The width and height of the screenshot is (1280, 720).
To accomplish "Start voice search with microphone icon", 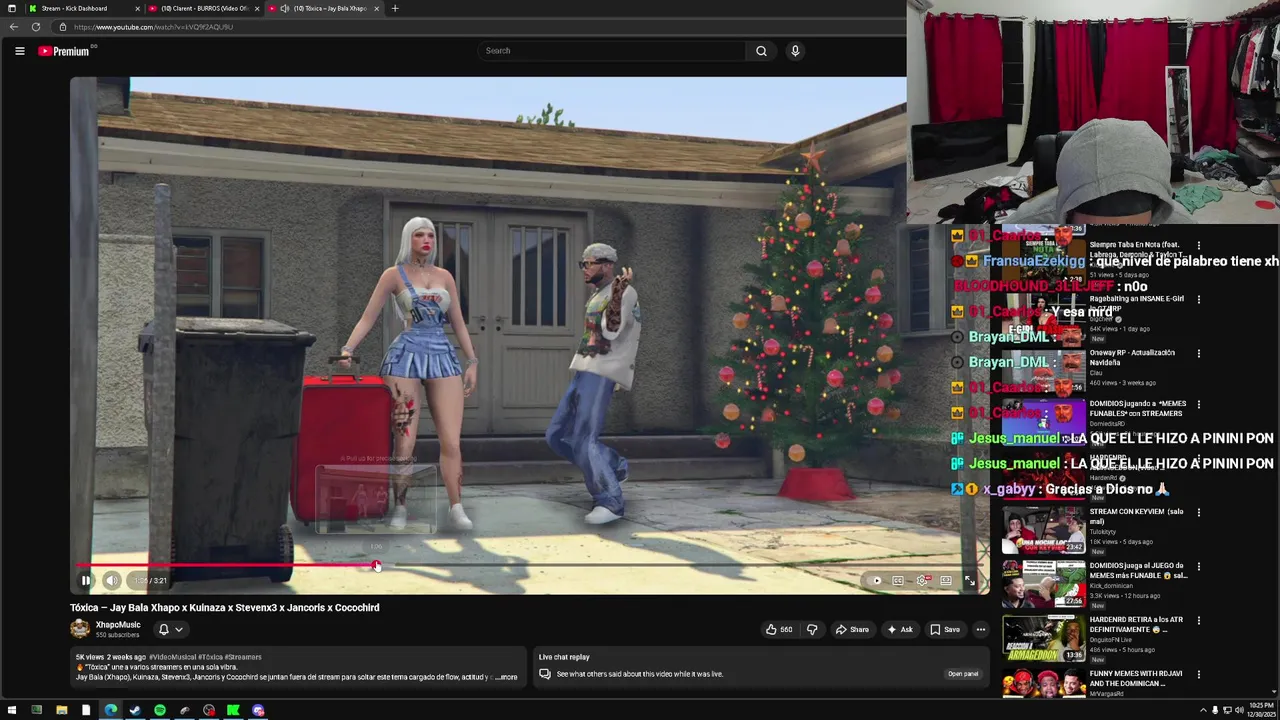I will coord(795,51).
